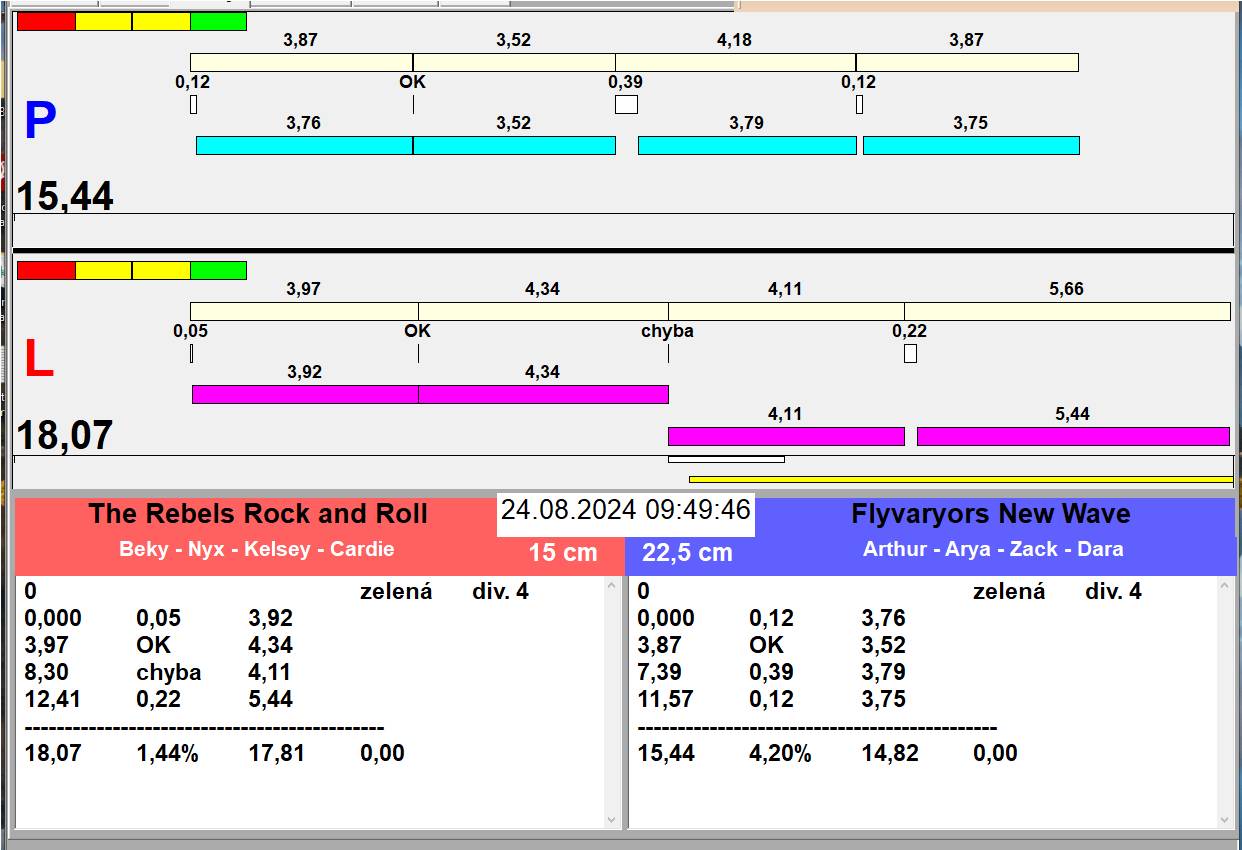Select the magenta 5,44 run bar
1242x850 pixels.
pos(1072,437)
